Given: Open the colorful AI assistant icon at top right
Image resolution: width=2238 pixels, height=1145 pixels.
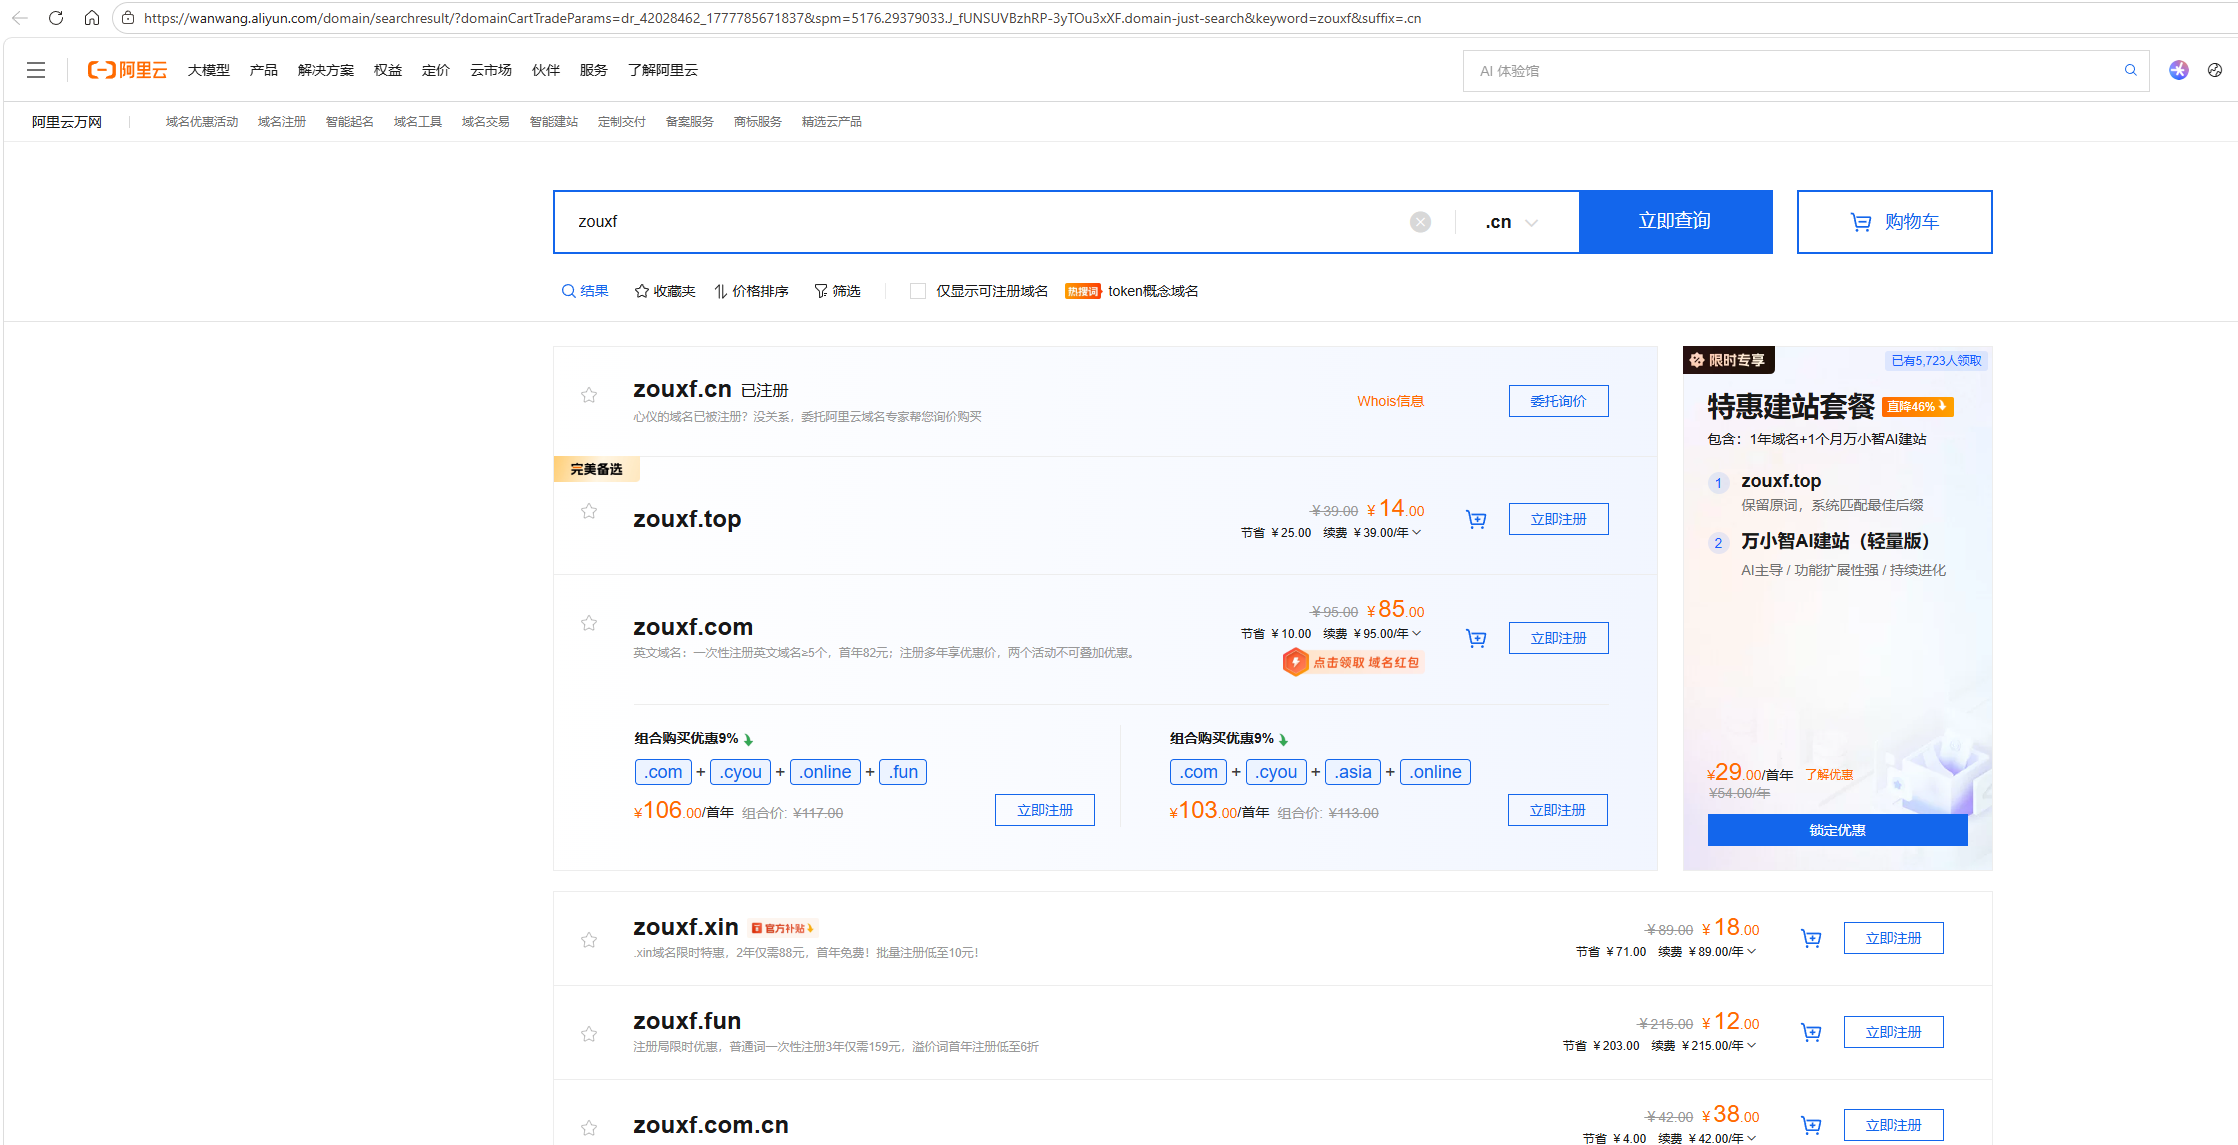Looking at the screenshot, I should pyautogui.click(x=2179, y=70).
